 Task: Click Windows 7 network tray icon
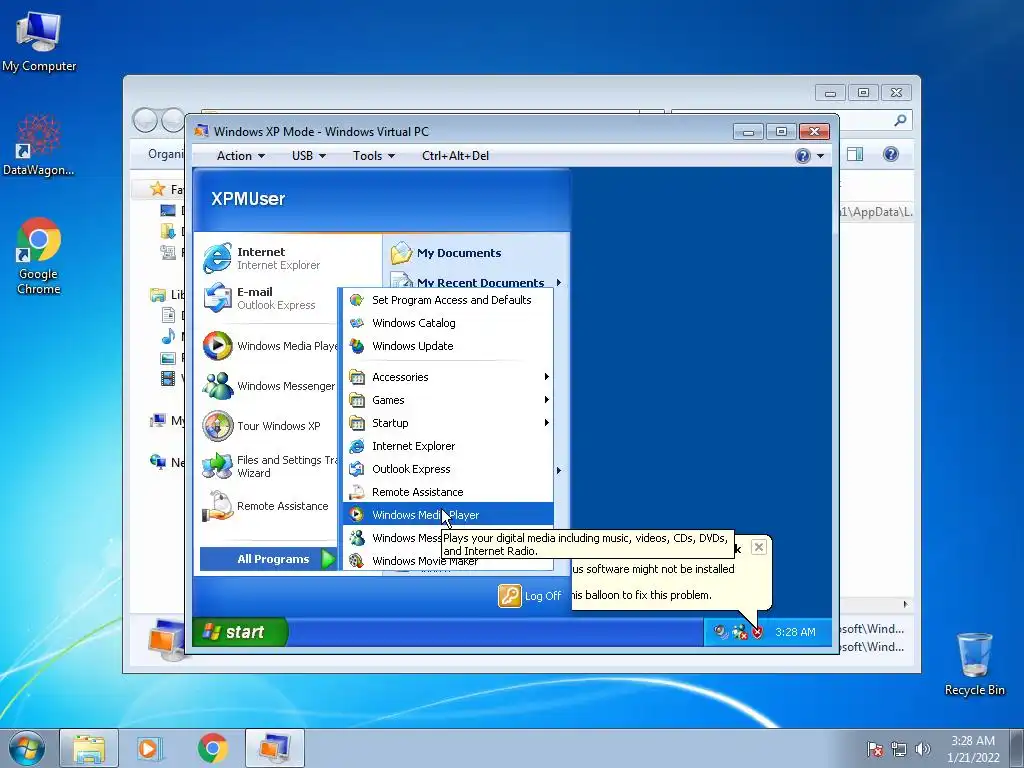899,749
